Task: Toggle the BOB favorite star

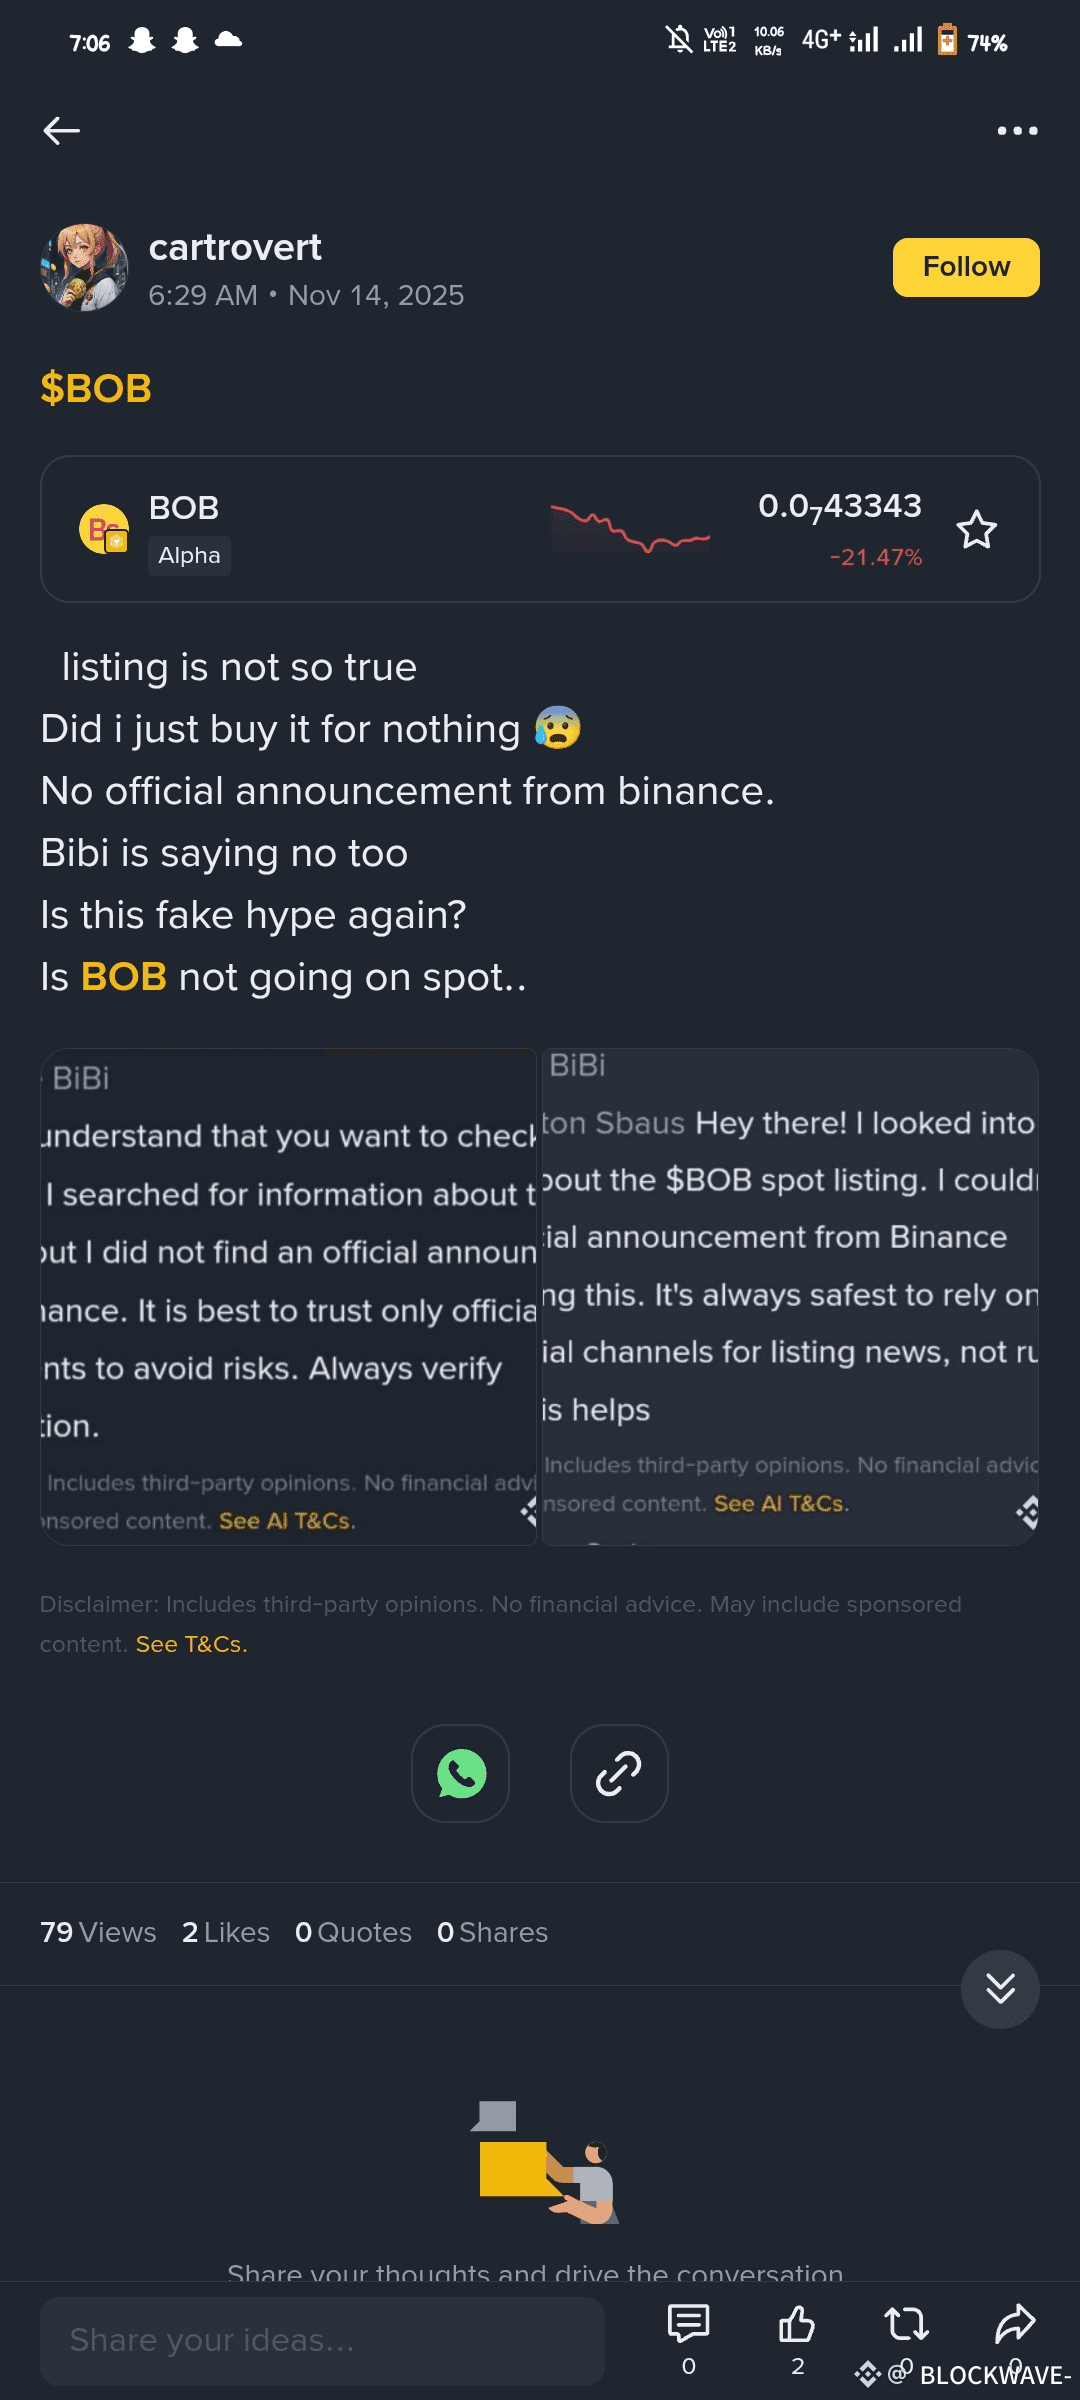Action: (x=976, y=530)
